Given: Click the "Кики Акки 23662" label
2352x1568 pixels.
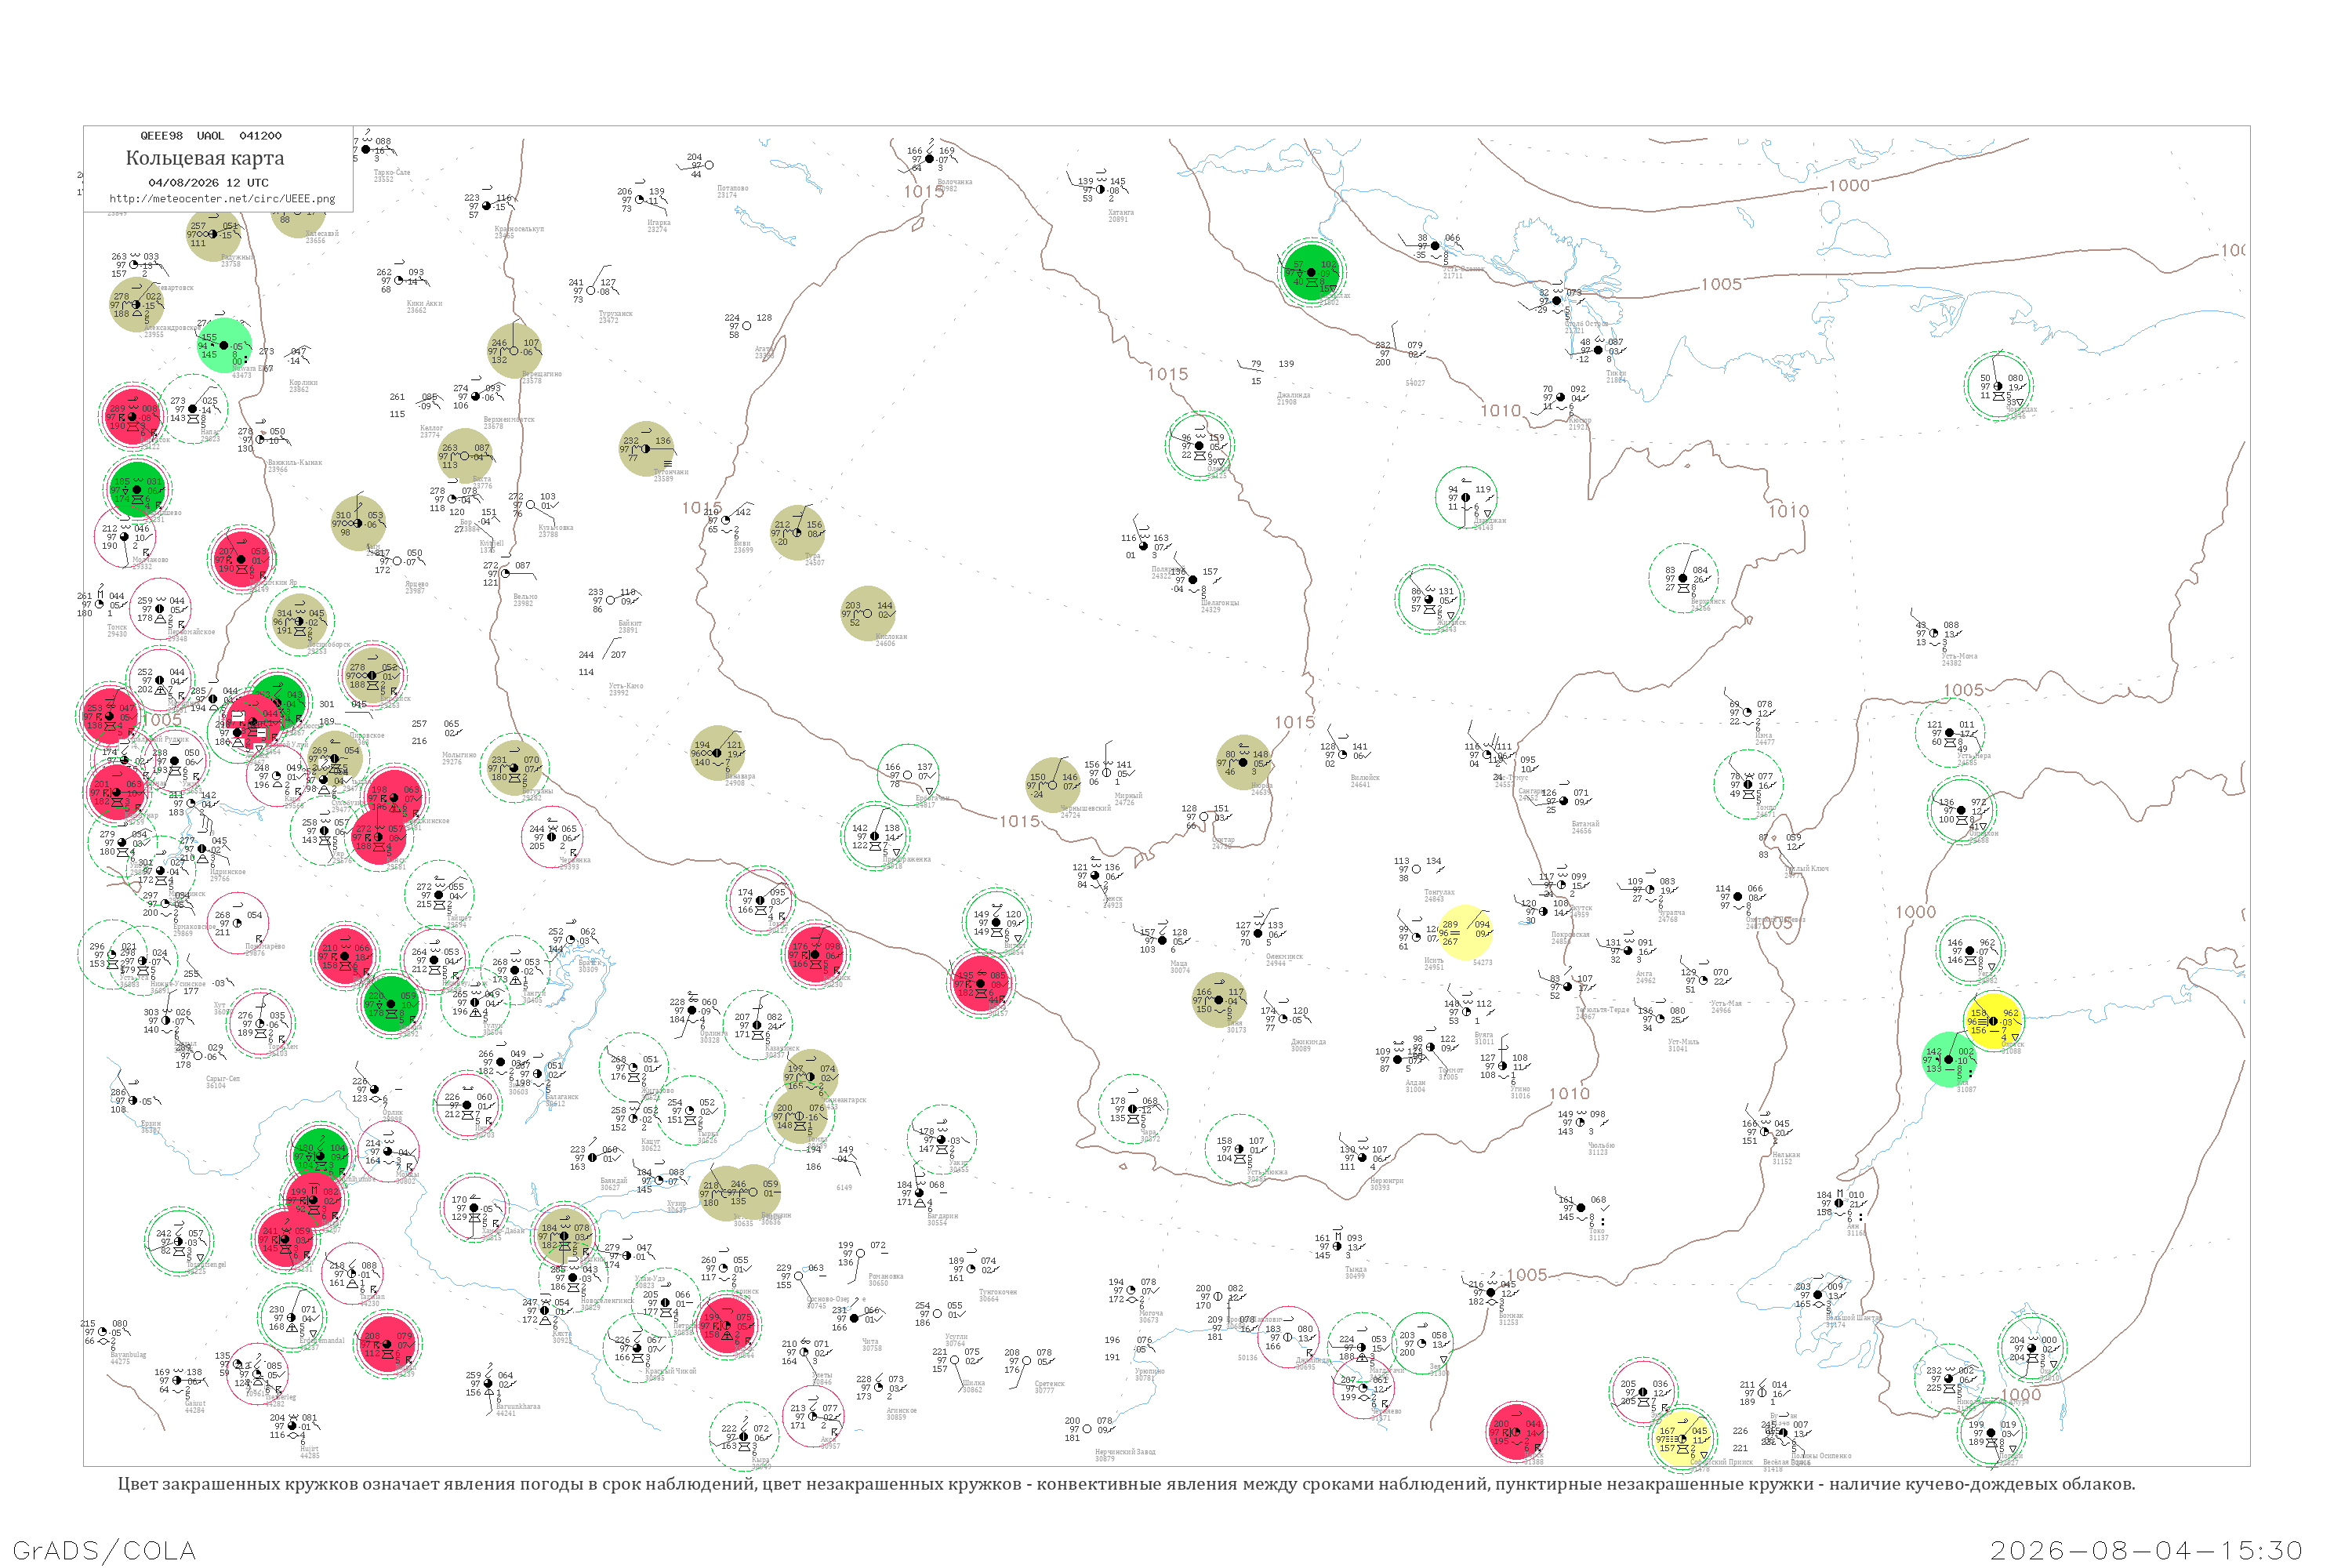Looking at the screenshot, I should click(x=423, y=307).
